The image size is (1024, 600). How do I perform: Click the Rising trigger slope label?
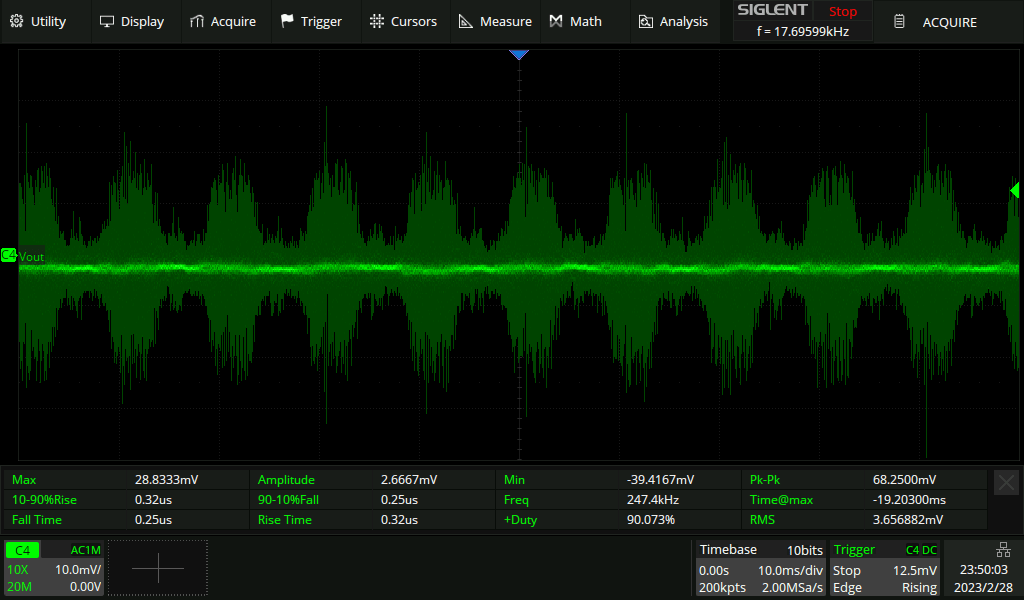tap(920, 588)
